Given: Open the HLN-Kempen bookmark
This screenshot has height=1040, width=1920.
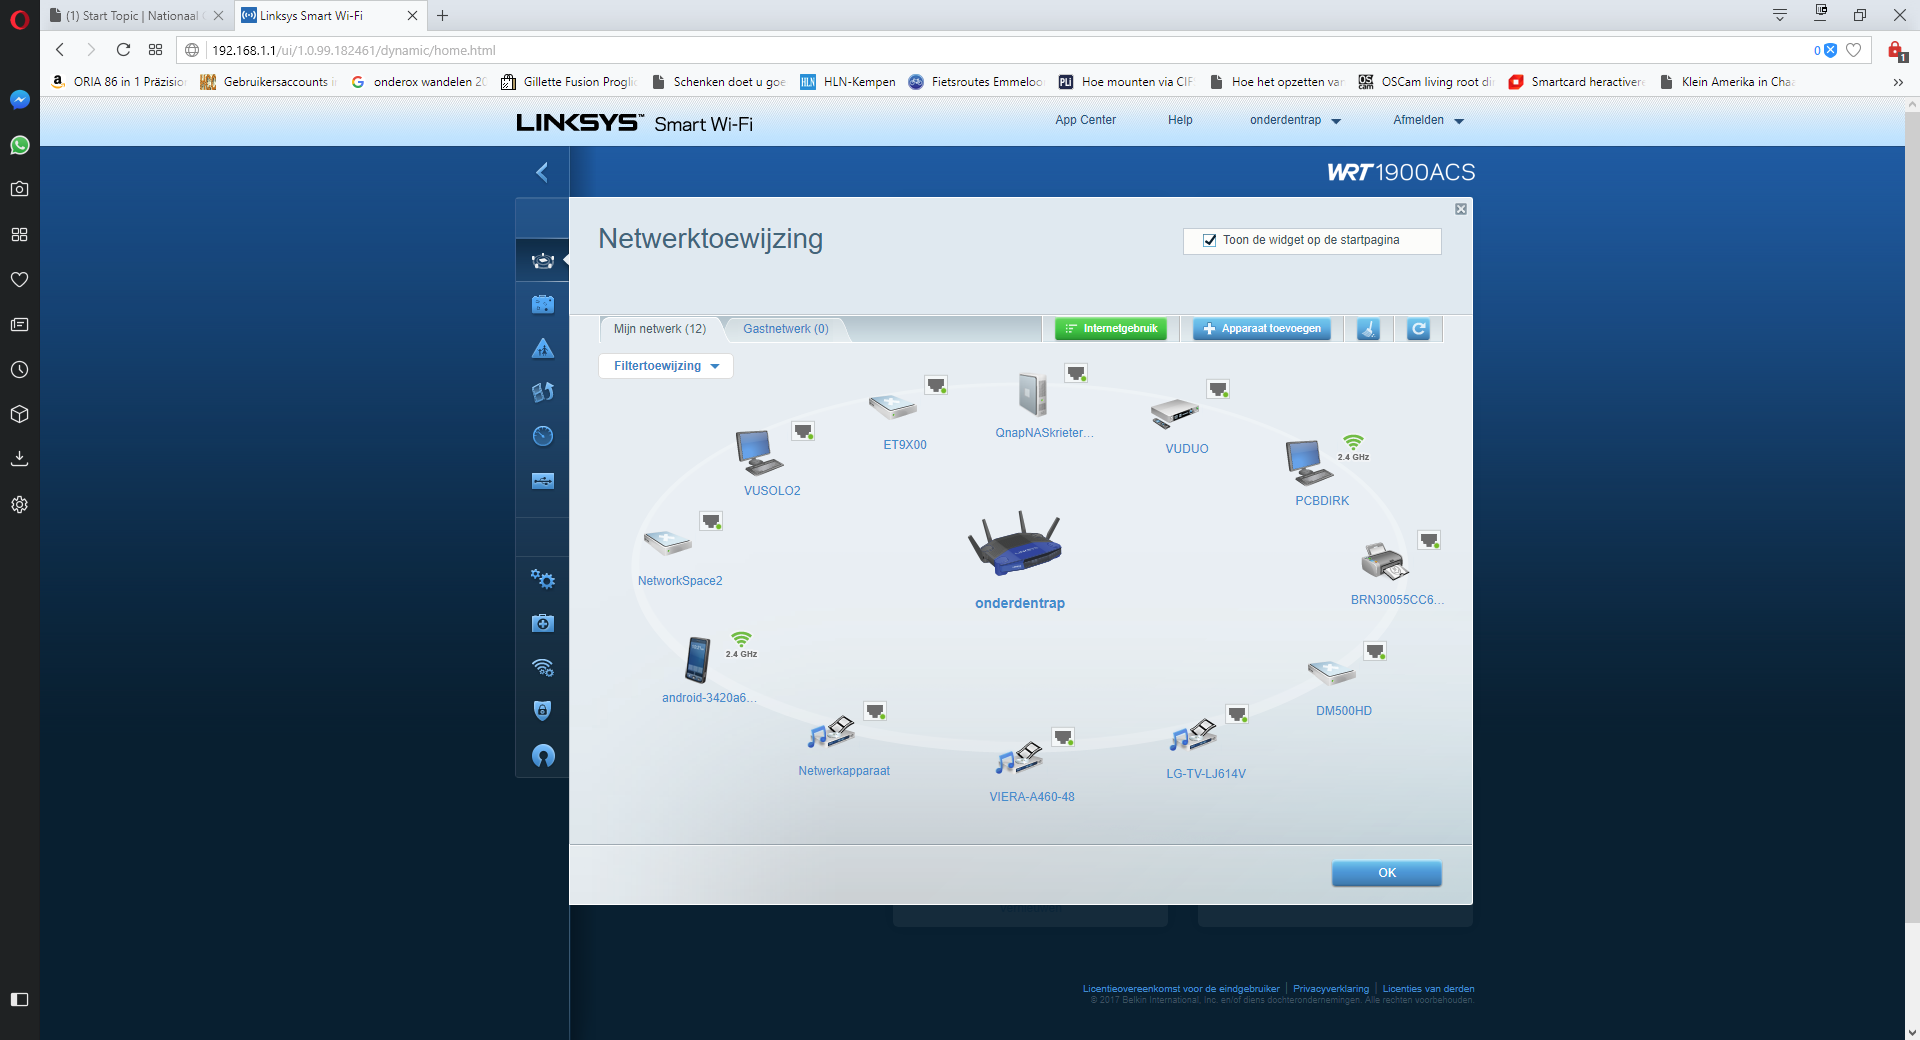Looking at the screenshot, I should pos(848,82).
